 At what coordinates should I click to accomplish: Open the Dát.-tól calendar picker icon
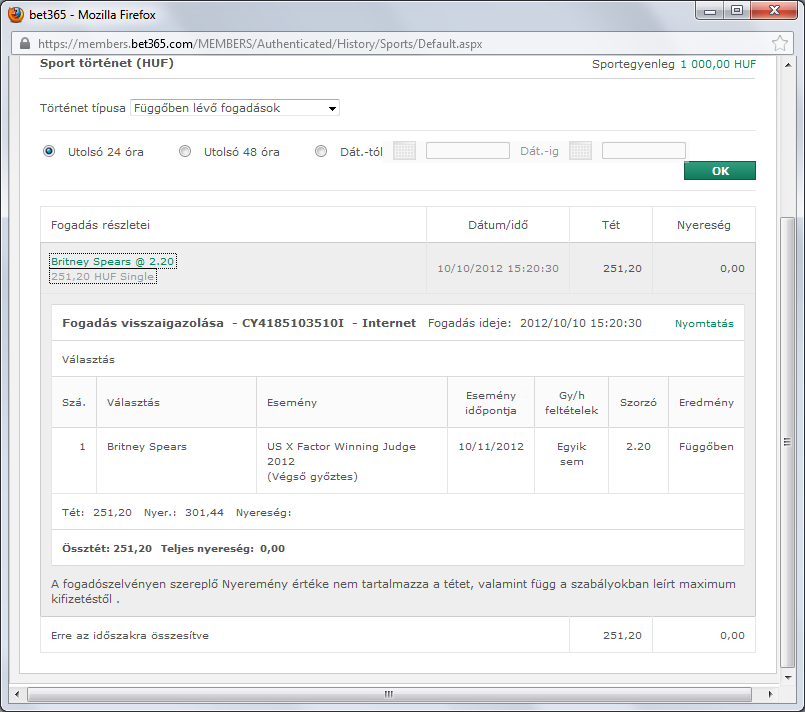[404, 151]
